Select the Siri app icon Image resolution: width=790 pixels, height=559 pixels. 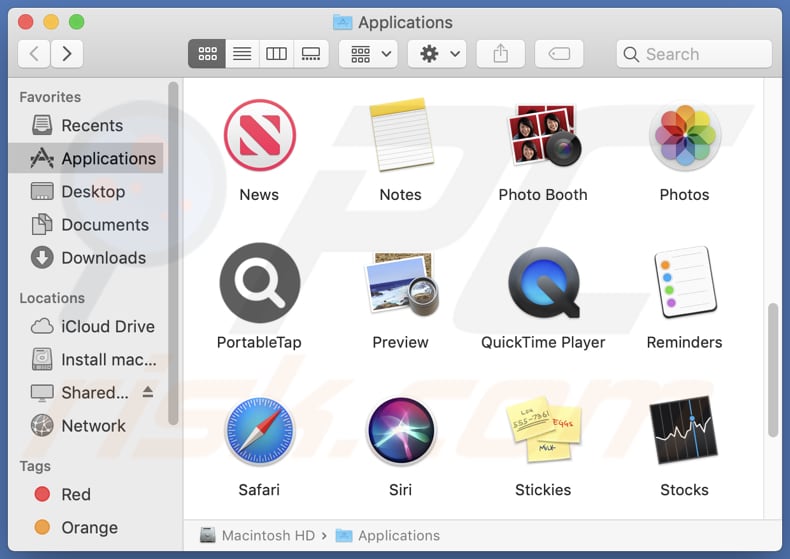point(401,431)
